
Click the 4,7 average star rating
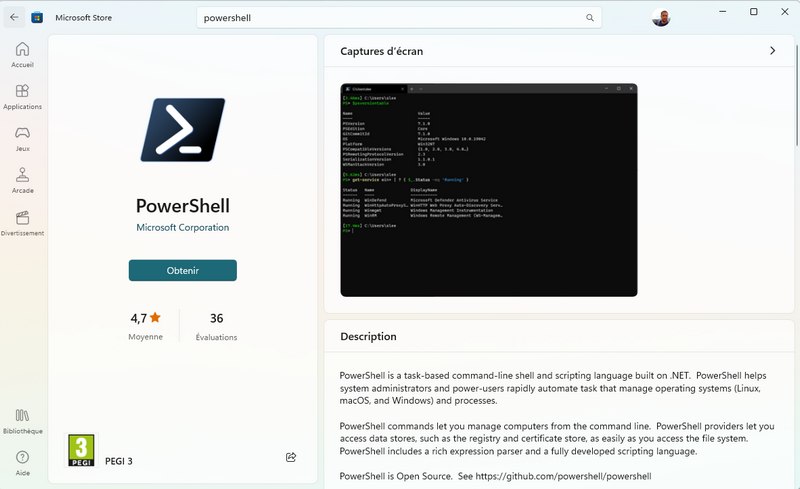[x=145, y=326]
